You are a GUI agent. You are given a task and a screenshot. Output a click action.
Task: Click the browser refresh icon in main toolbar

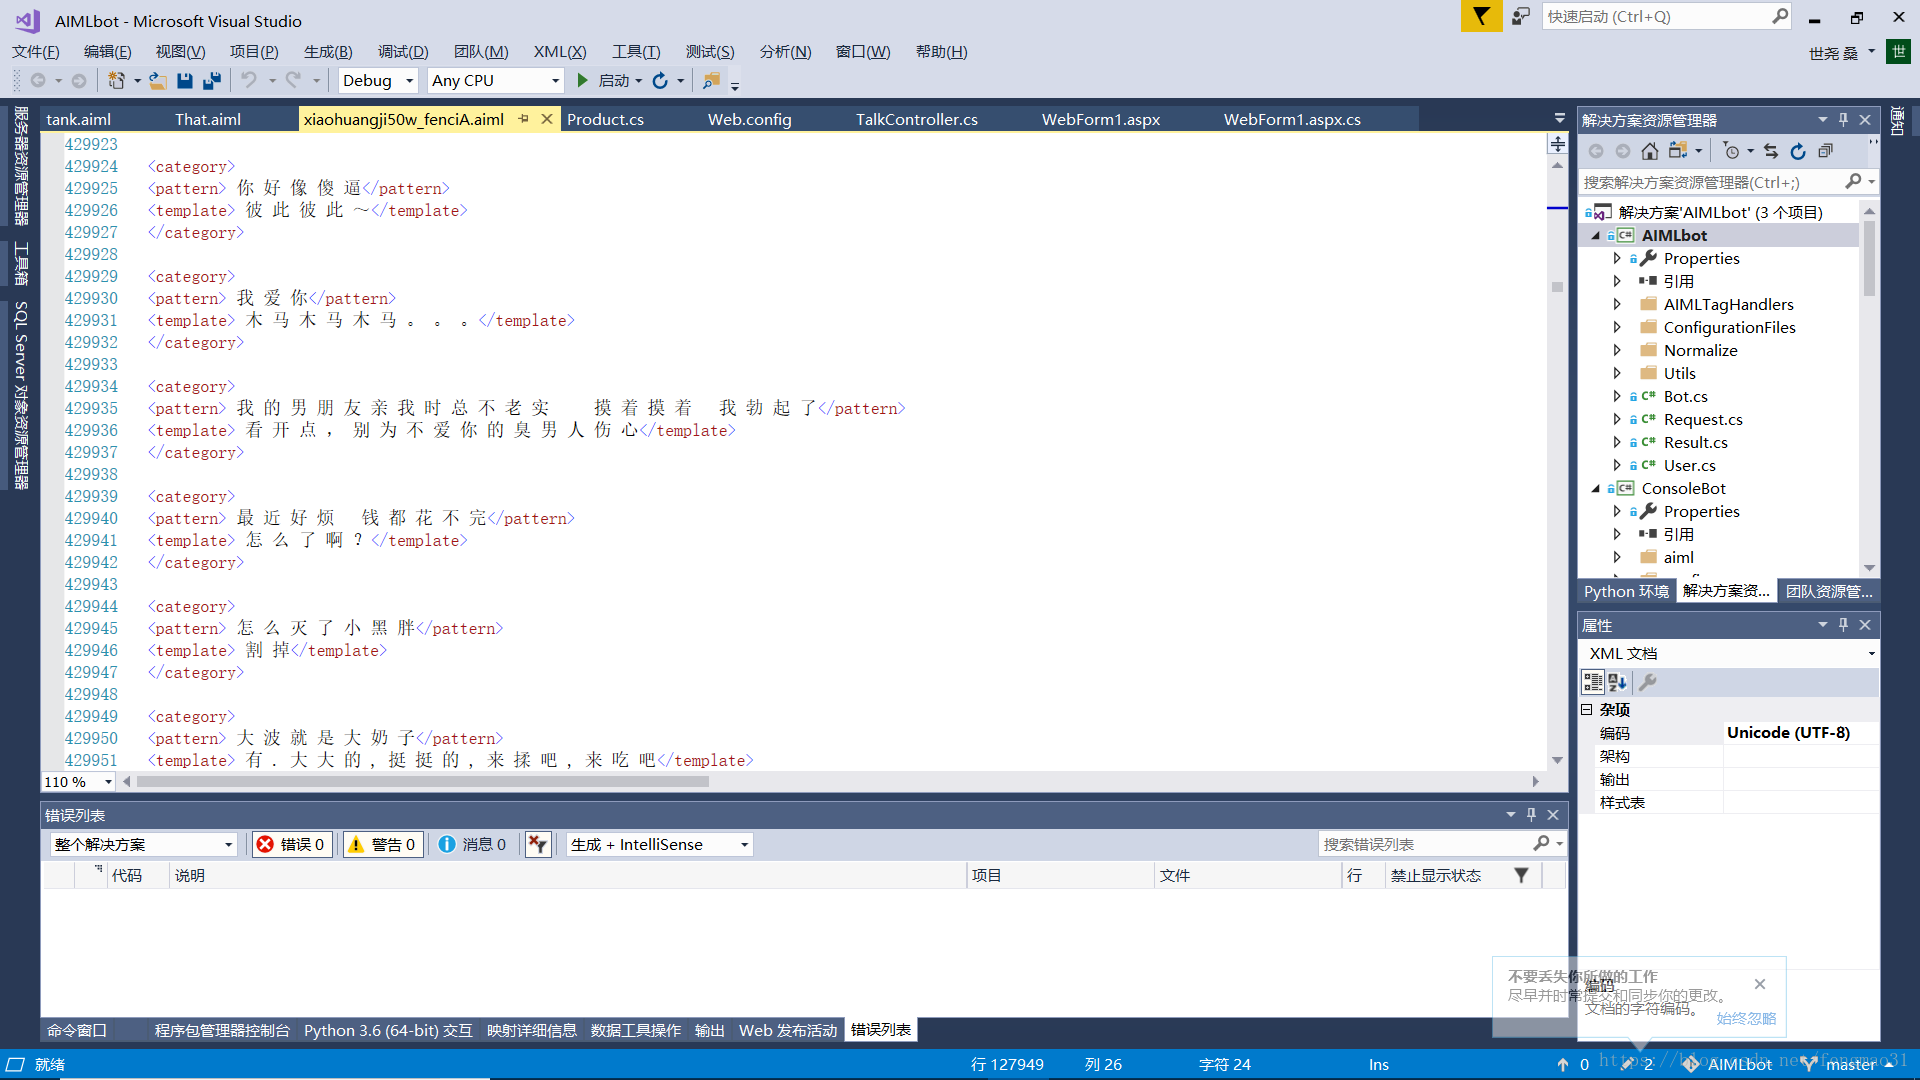coord(660,81)
